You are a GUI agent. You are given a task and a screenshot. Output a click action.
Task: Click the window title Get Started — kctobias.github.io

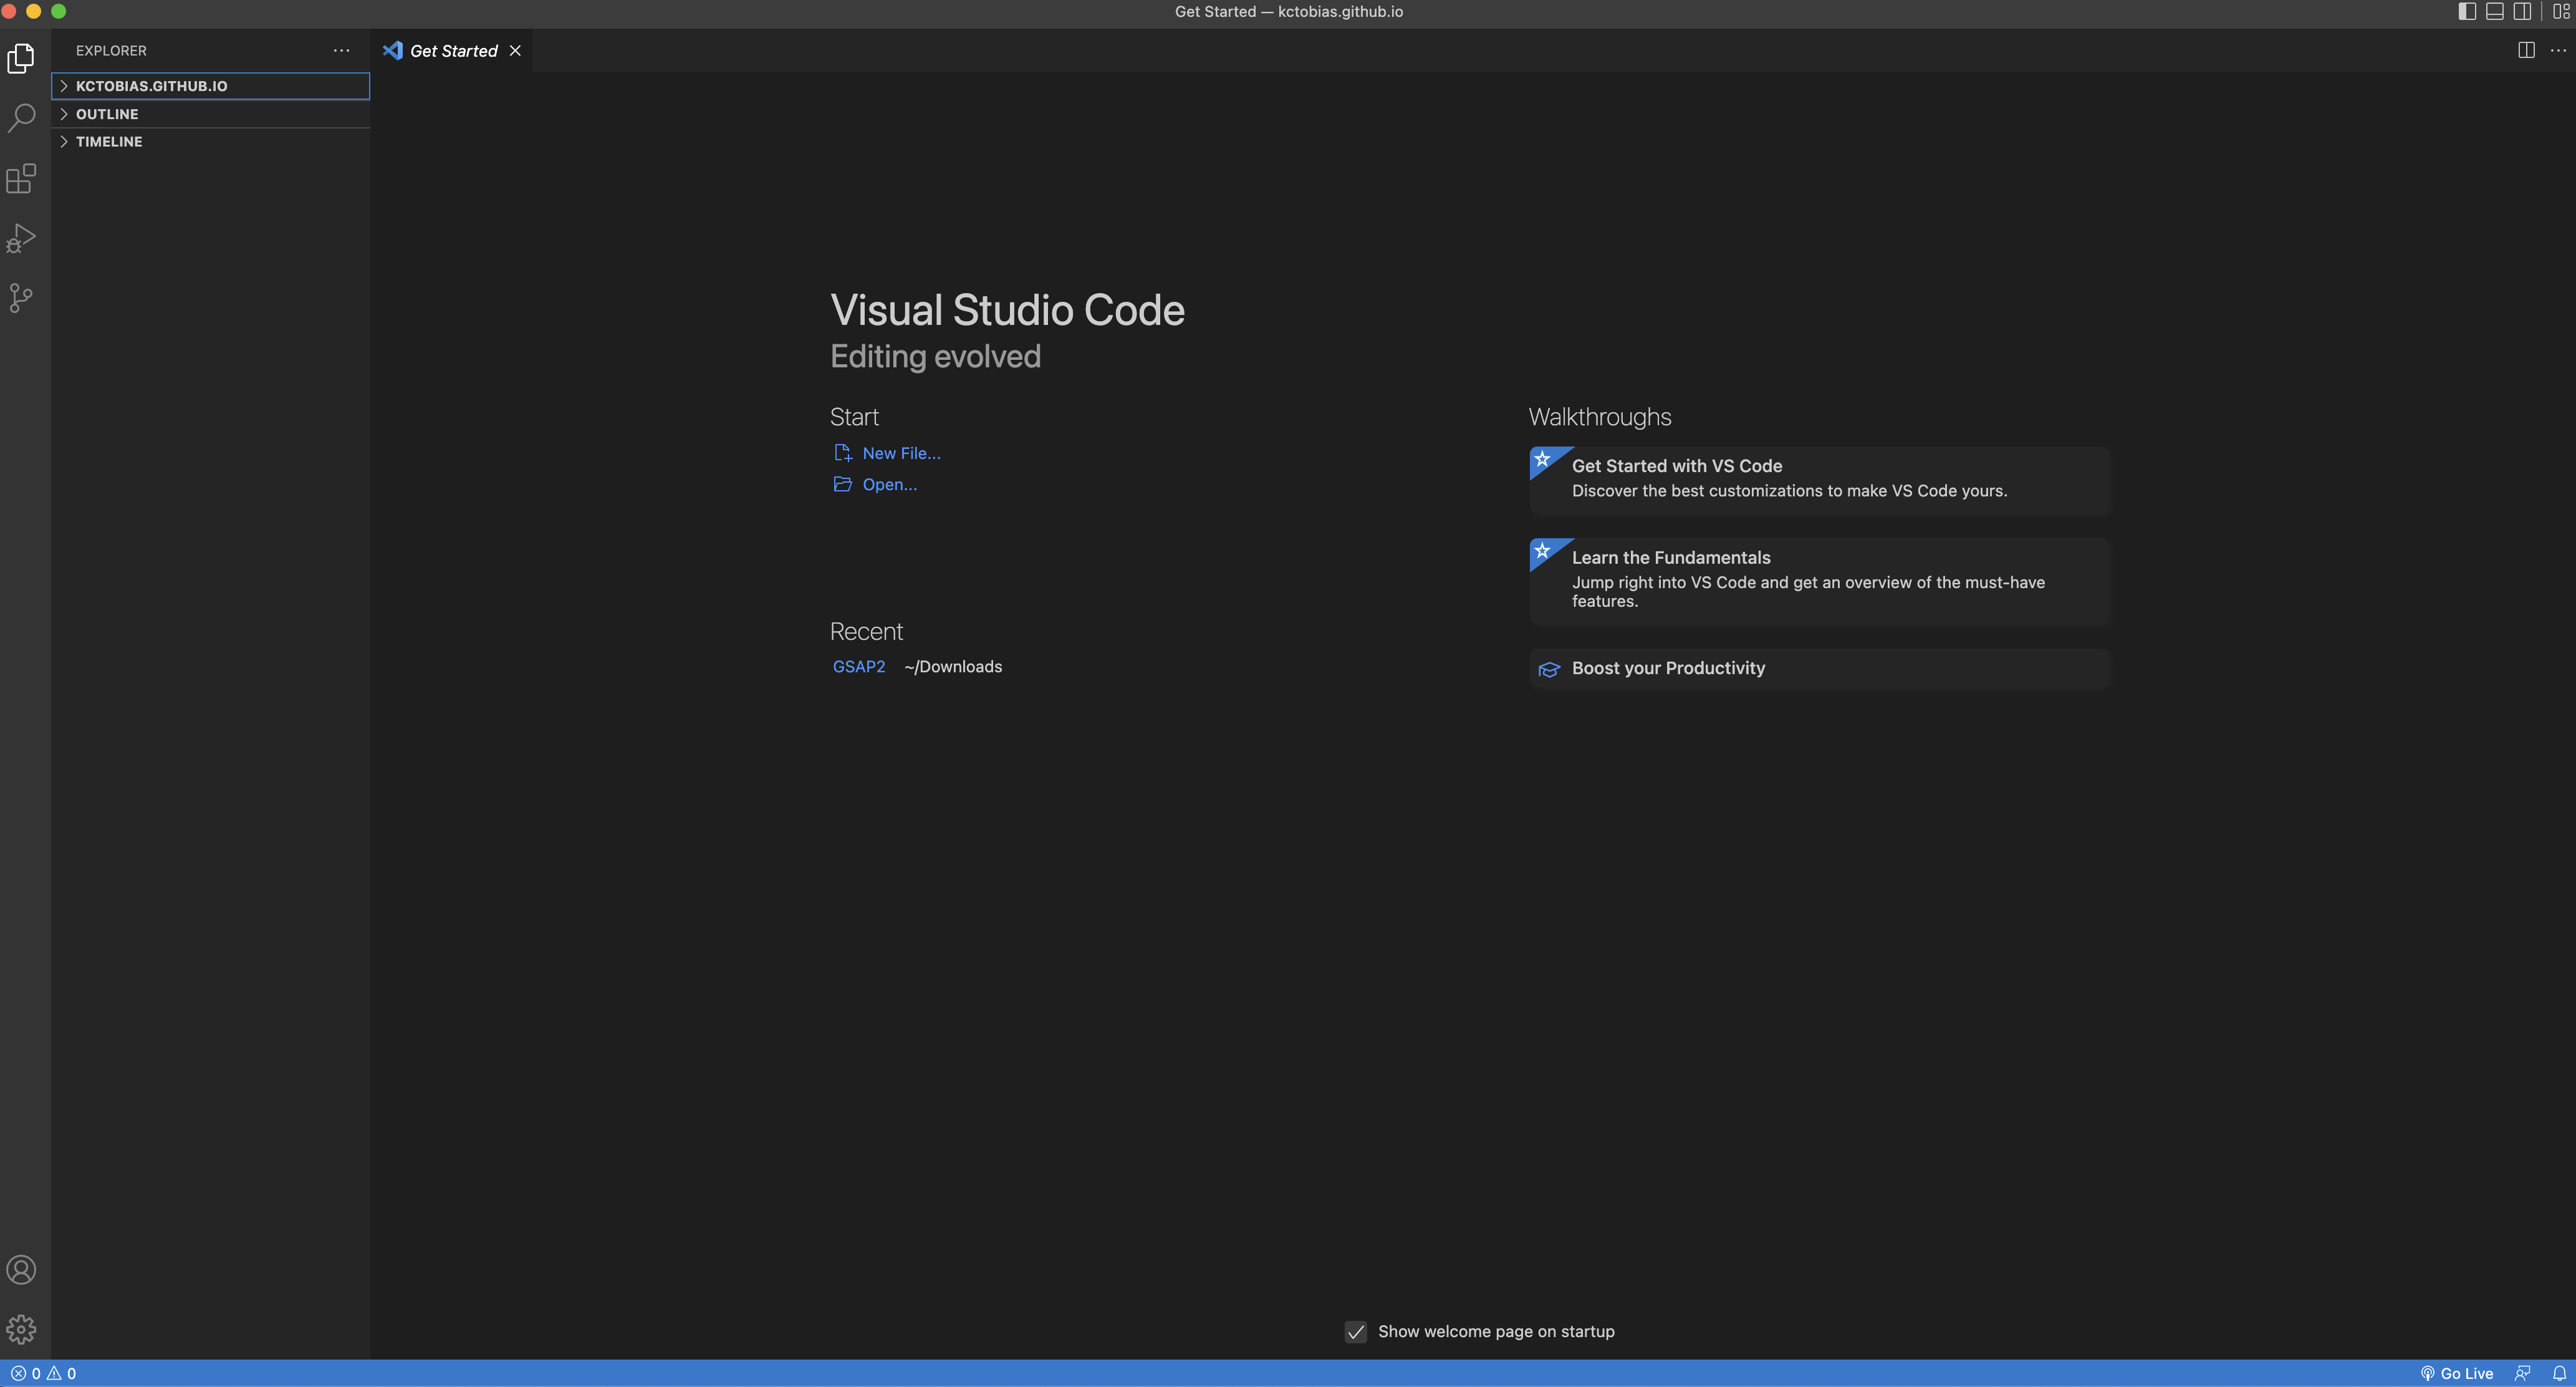[x=1288, y=11]
